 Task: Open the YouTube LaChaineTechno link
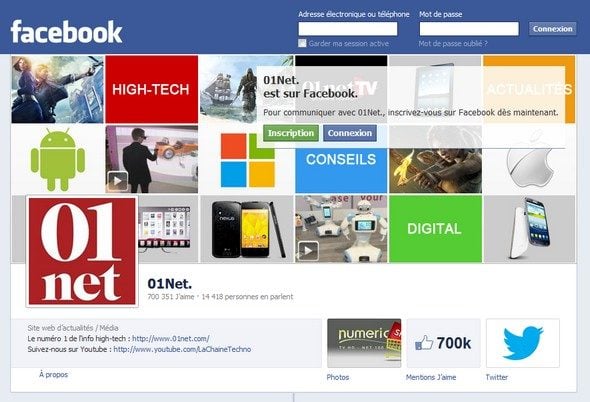coord(182,349)
